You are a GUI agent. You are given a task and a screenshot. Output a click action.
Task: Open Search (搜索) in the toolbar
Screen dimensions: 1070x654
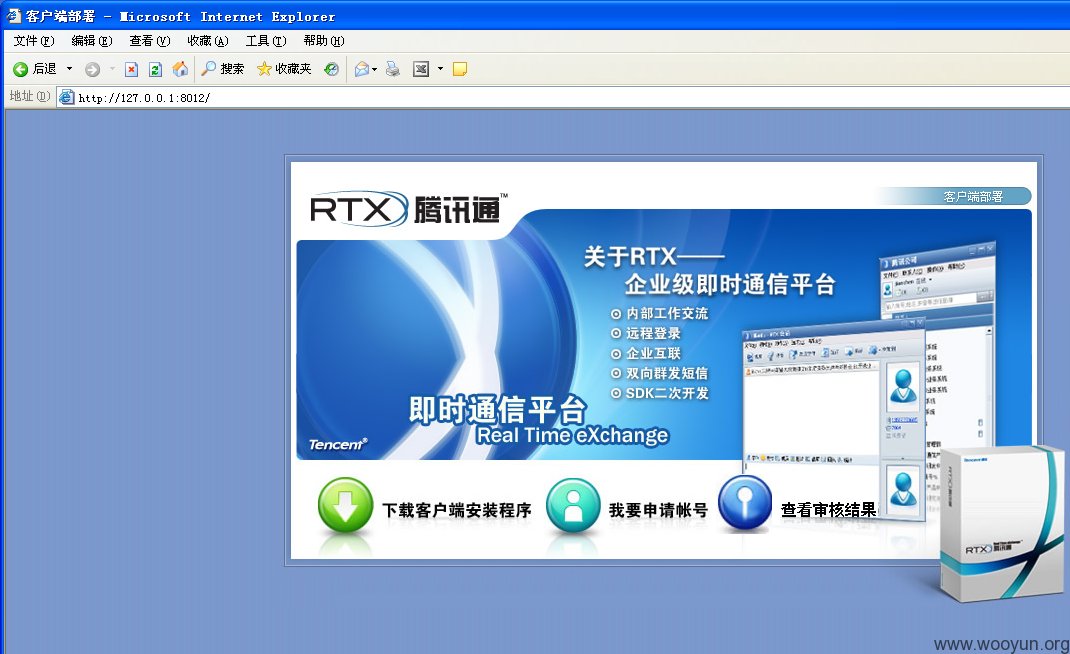pos(222,69)
